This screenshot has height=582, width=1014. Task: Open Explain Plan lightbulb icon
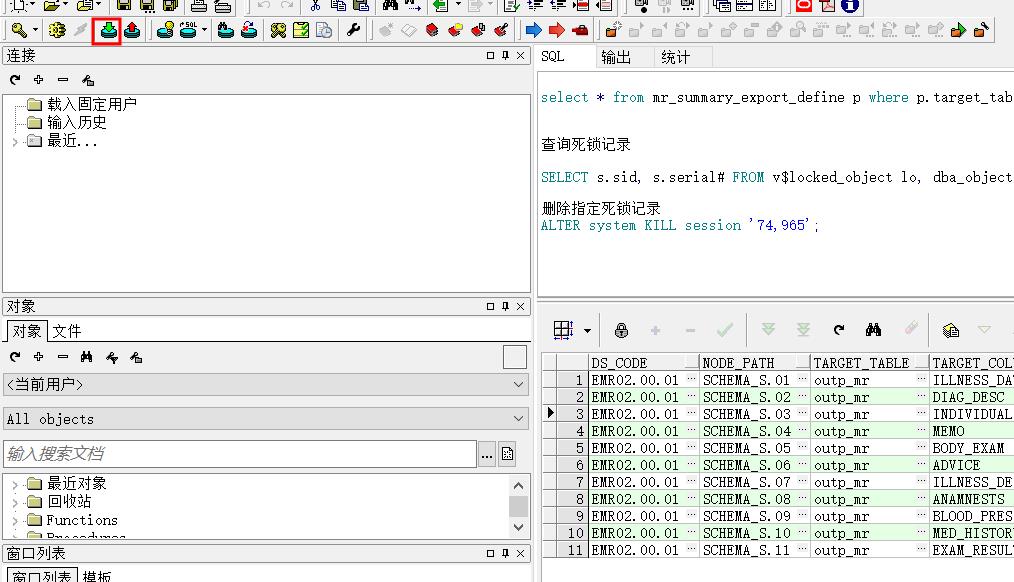pyautogui.click(x=166, y=30)
